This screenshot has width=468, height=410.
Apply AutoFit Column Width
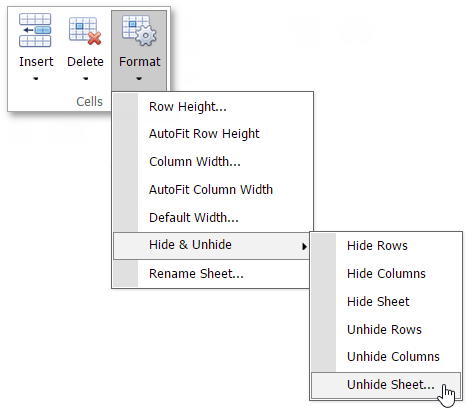(213, 190)
